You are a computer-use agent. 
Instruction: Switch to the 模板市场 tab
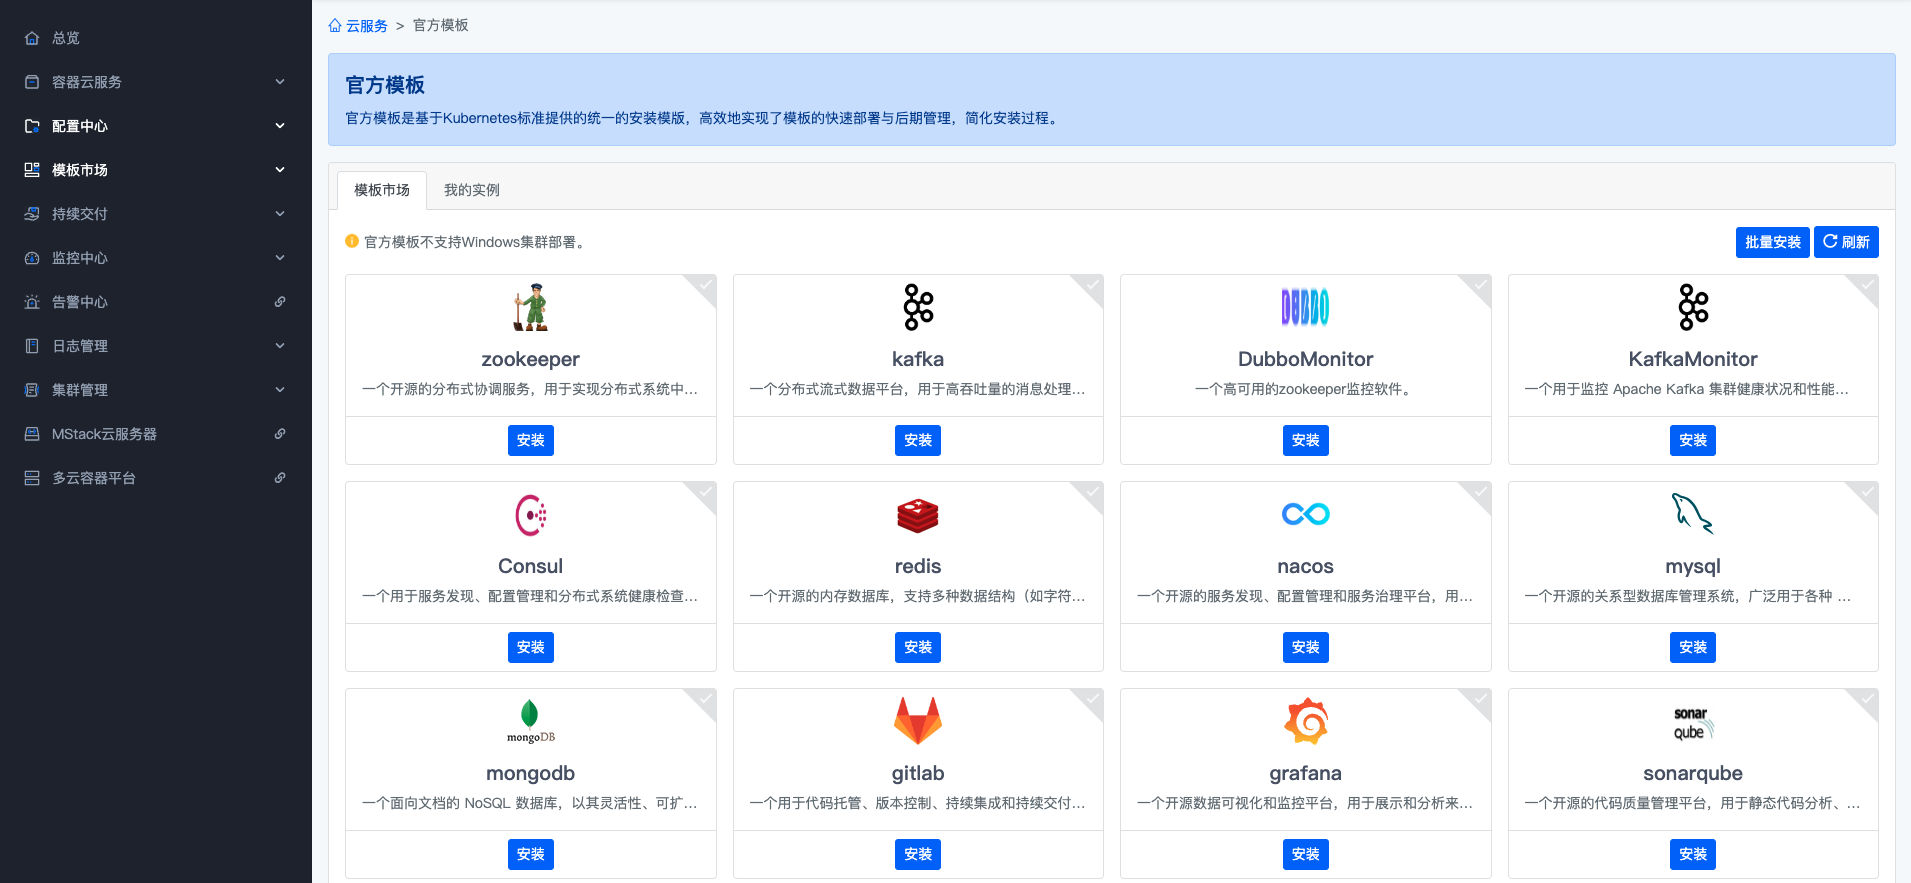pyautogui.click(x=382, y=190)
